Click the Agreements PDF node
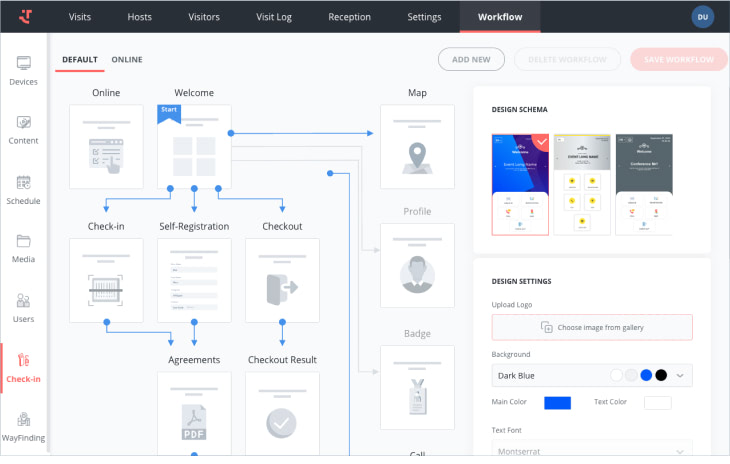This screenshot has width=730, height=464. tap(193, 413)
